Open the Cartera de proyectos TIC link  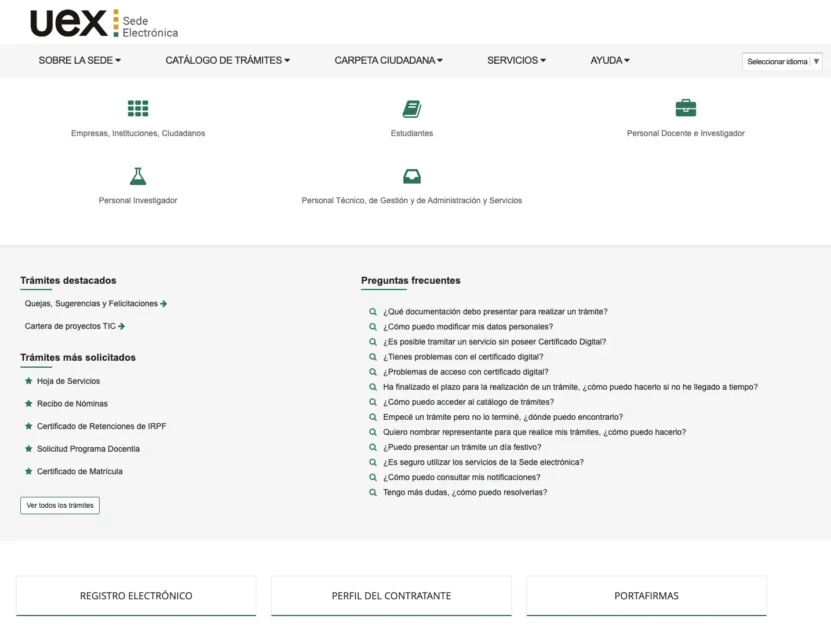click(70, 326)
